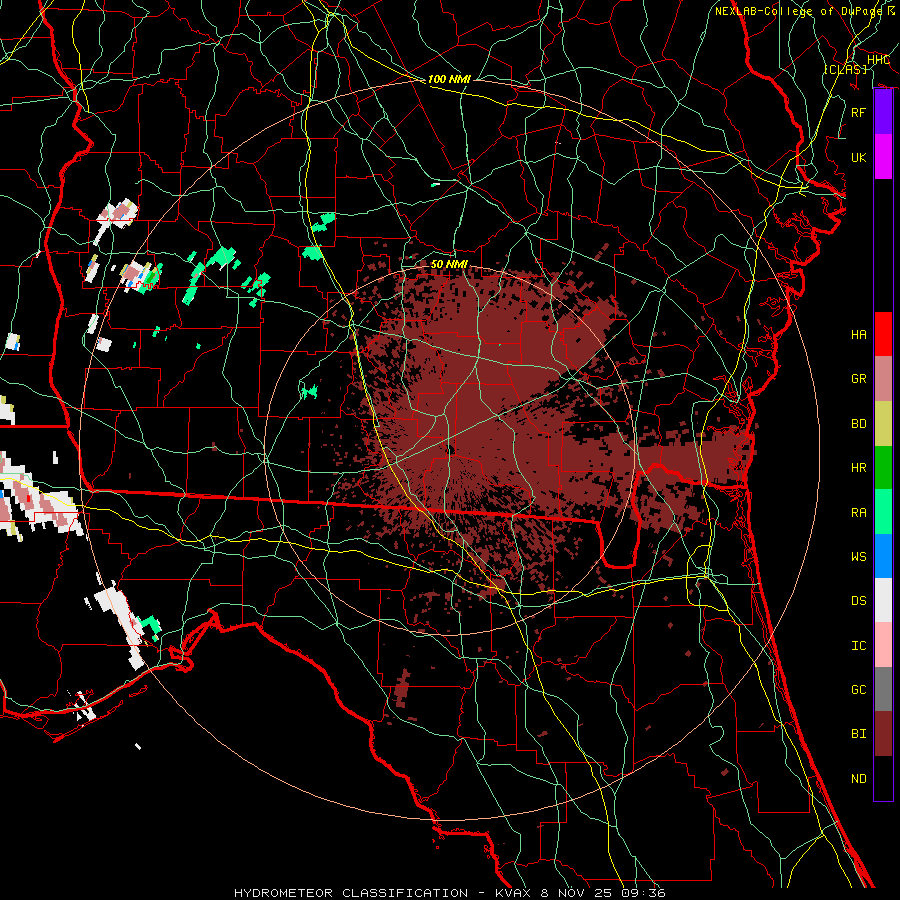
Task: Click the BI legend label
Action: tap(859, 734)
